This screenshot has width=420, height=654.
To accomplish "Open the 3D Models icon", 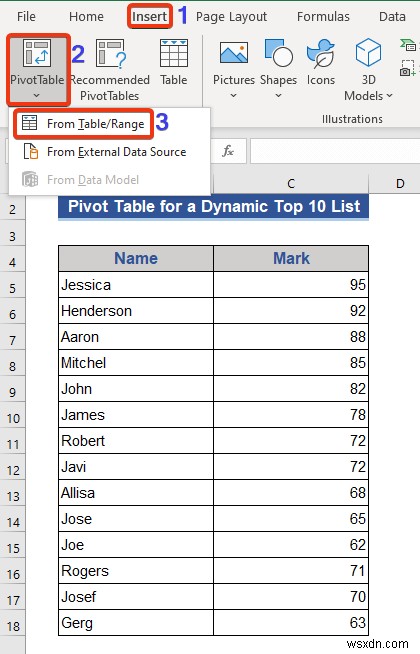I will coord(368,53).
